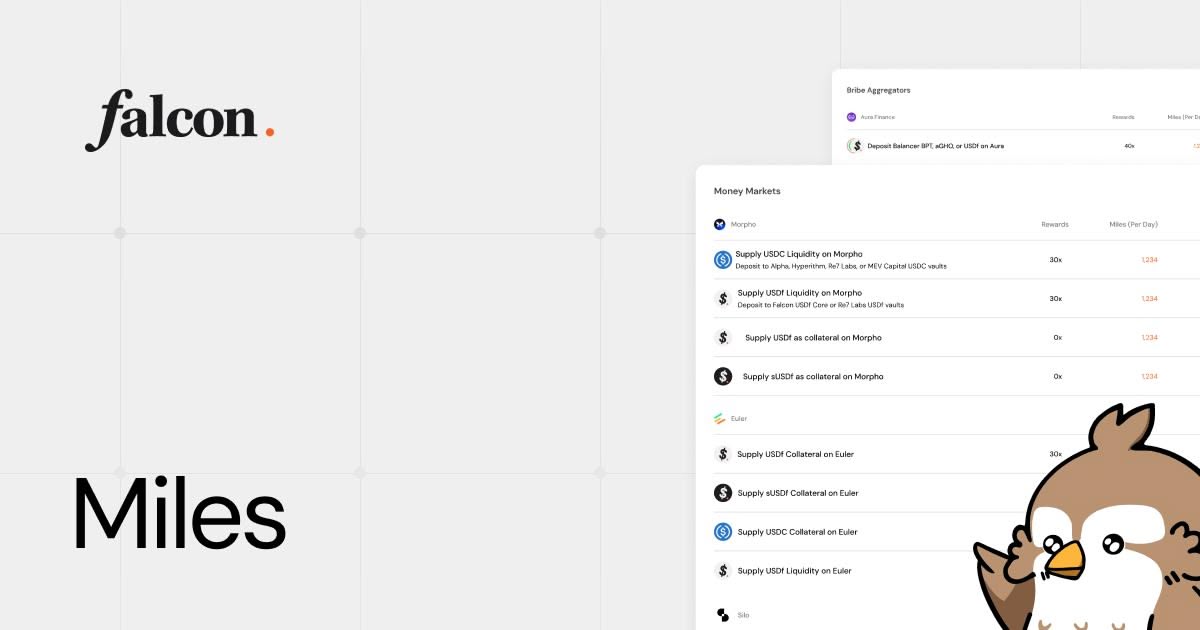Click the Money Markets section heading
The width and height of the screenshot is (1200, 630).
pos(747,191)
